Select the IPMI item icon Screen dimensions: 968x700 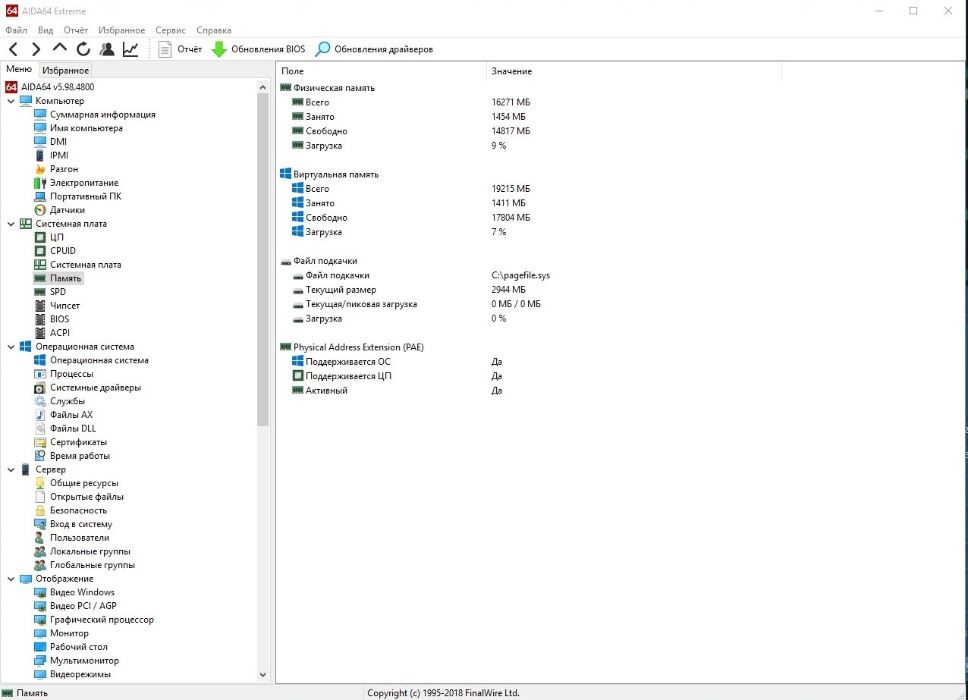click(x=40, y=155)
